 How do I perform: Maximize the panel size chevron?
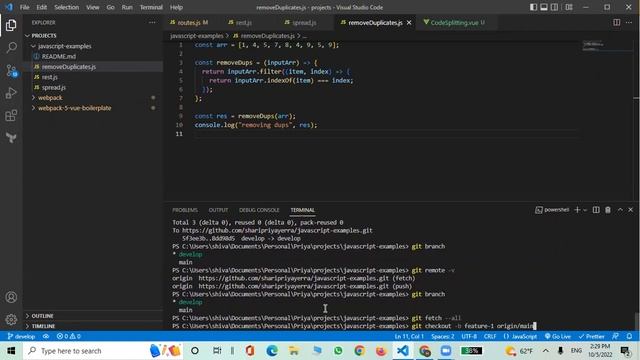(x=620, y=210)
